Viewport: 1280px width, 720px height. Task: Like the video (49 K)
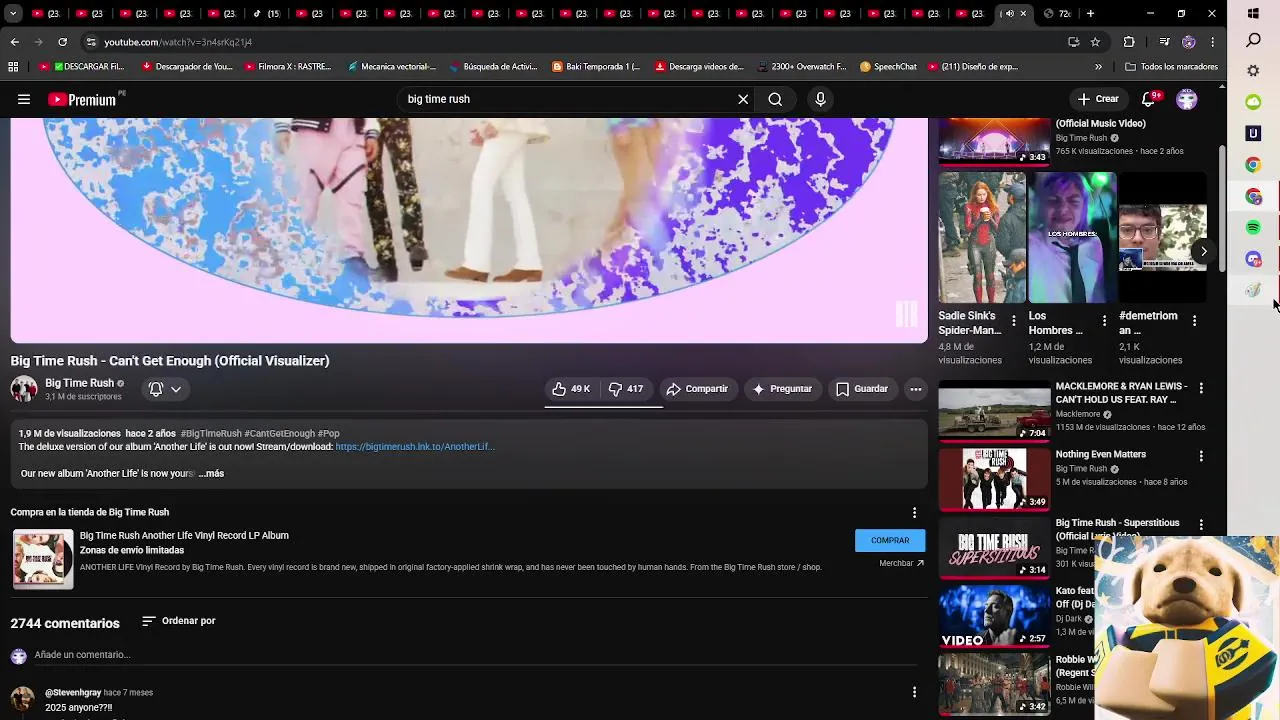pyautogui.click(x=571, y=389)
